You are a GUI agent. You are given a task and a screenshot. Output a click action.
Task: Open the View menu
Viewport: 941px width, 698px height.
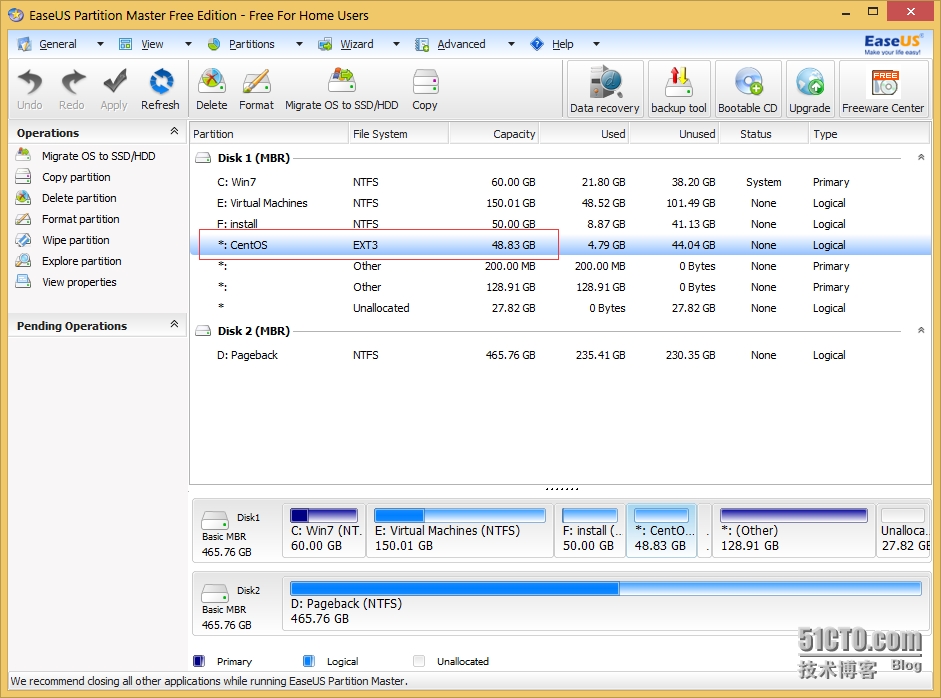(152, 44)
